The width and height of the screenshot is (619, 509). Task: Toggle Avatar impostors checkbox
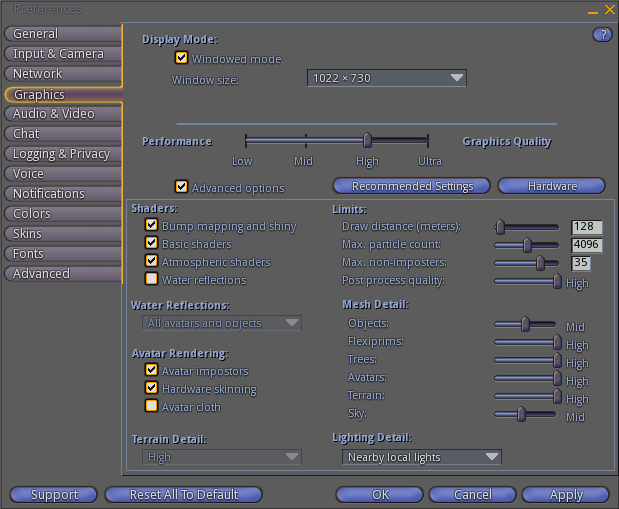pyautogui.click(x=151, y=370)
